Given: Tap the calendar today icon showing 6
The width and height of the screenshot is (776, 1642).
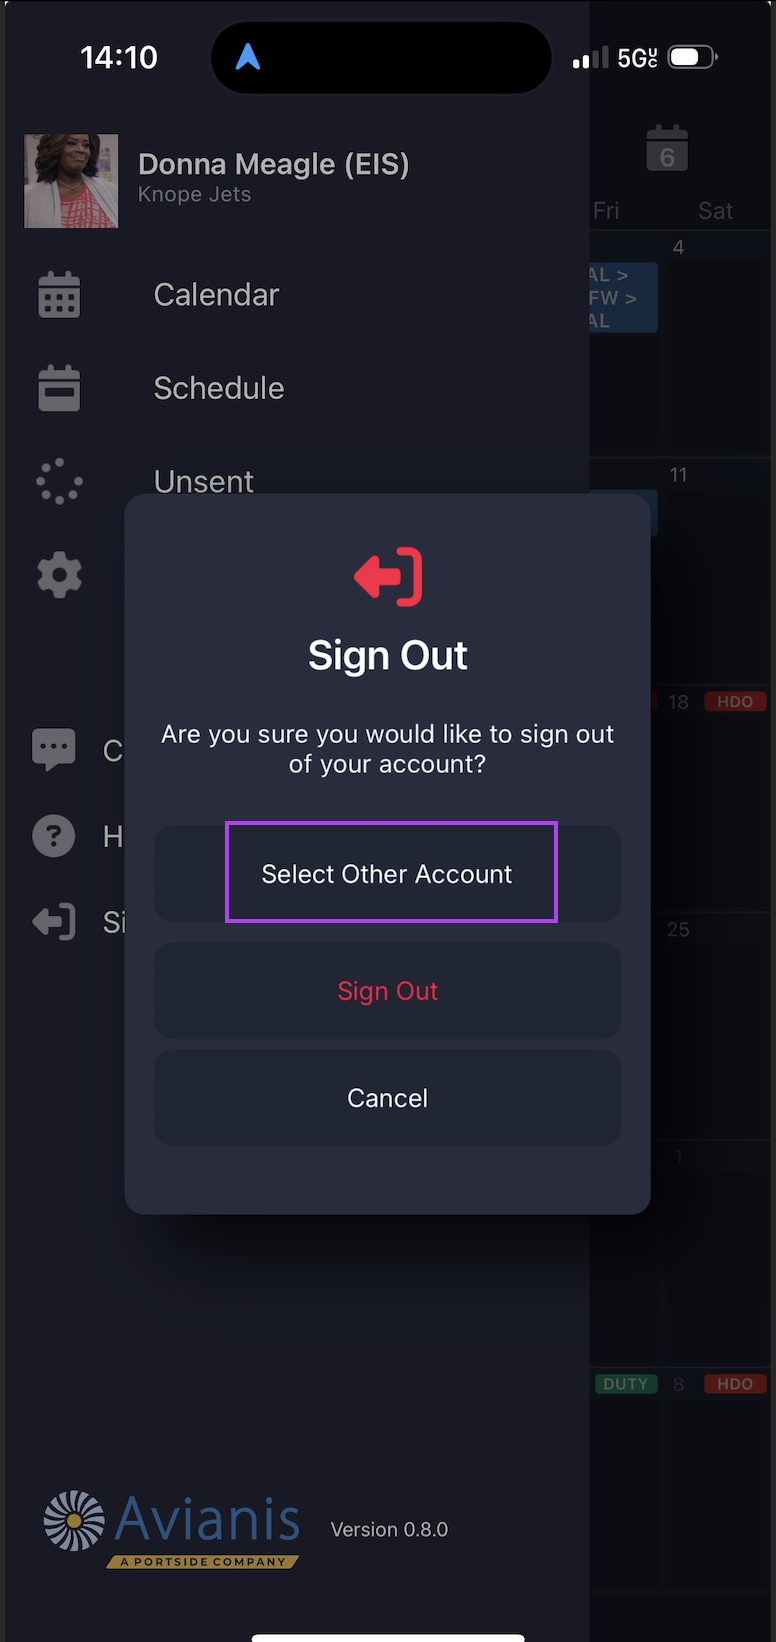Looking at the screenshot, I should click(x=667, y=149).
